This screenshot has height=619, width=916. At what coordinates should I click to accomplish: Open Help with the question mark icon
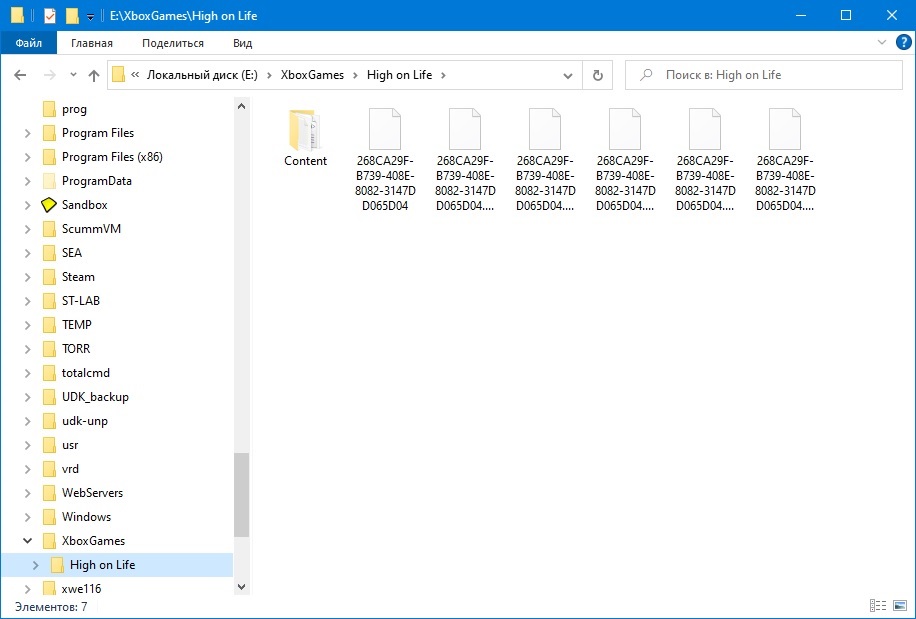903,43
